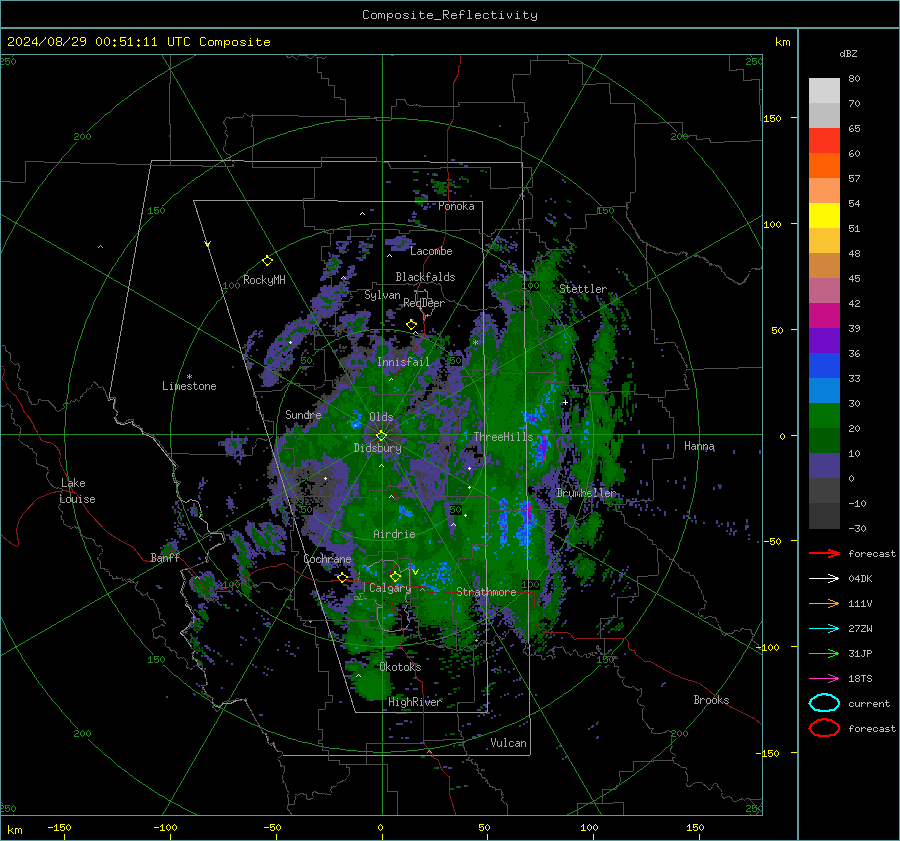Click the red forecast arrow in legend
The image size is (900, 841).
tap(824, 553)
